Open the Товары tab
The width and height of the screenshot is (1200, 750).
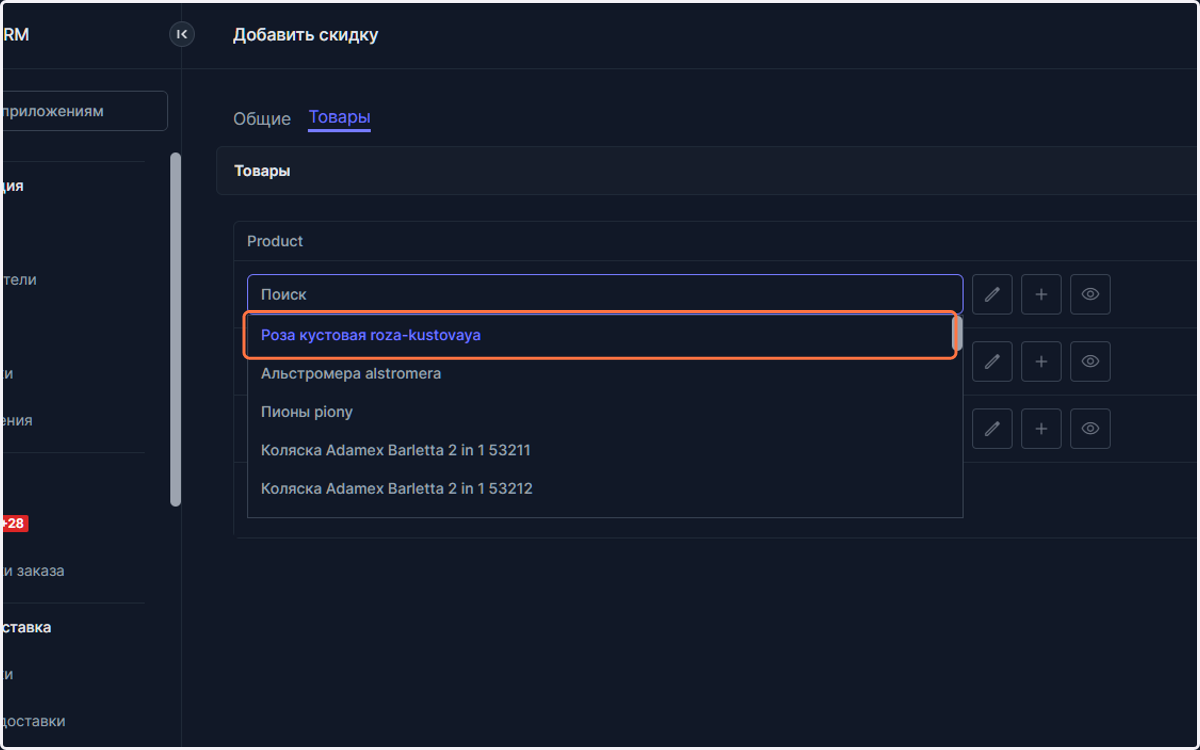(x=339, y=117)
